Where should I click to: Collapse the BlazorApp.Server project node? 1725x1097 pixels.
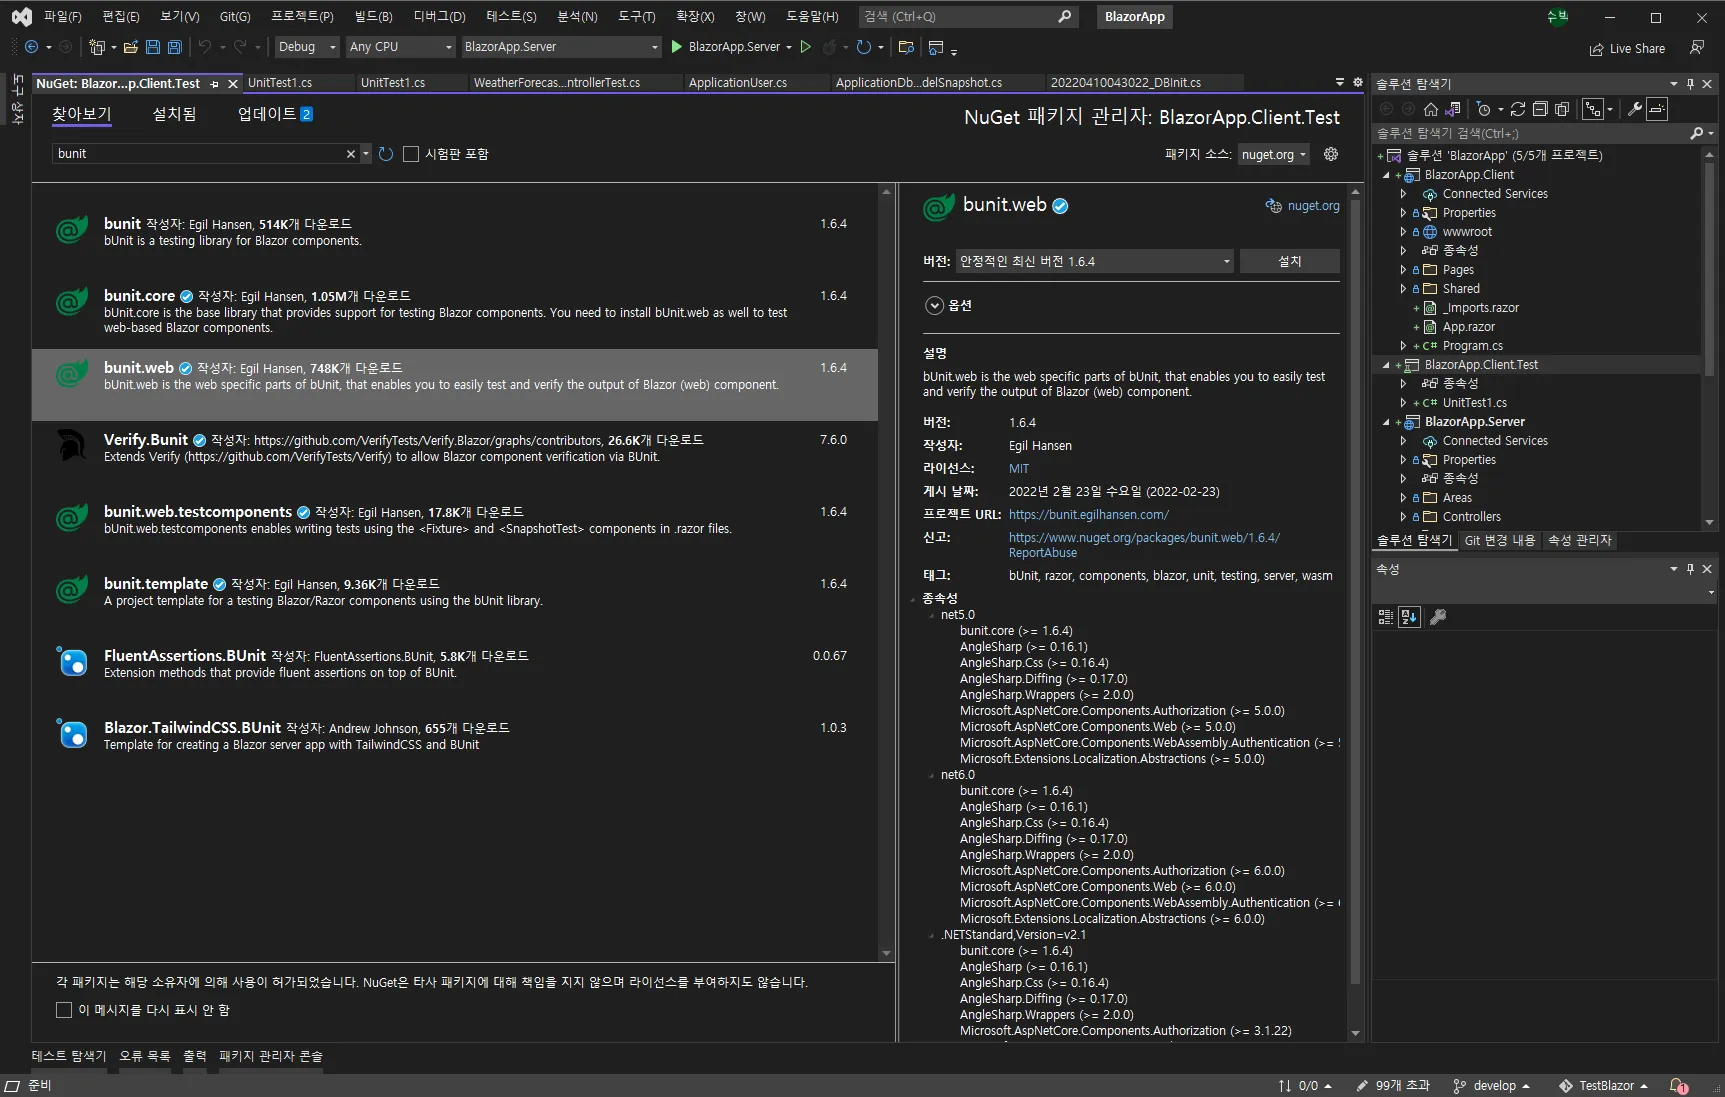pyautogui.click(x=1386, y=422)
